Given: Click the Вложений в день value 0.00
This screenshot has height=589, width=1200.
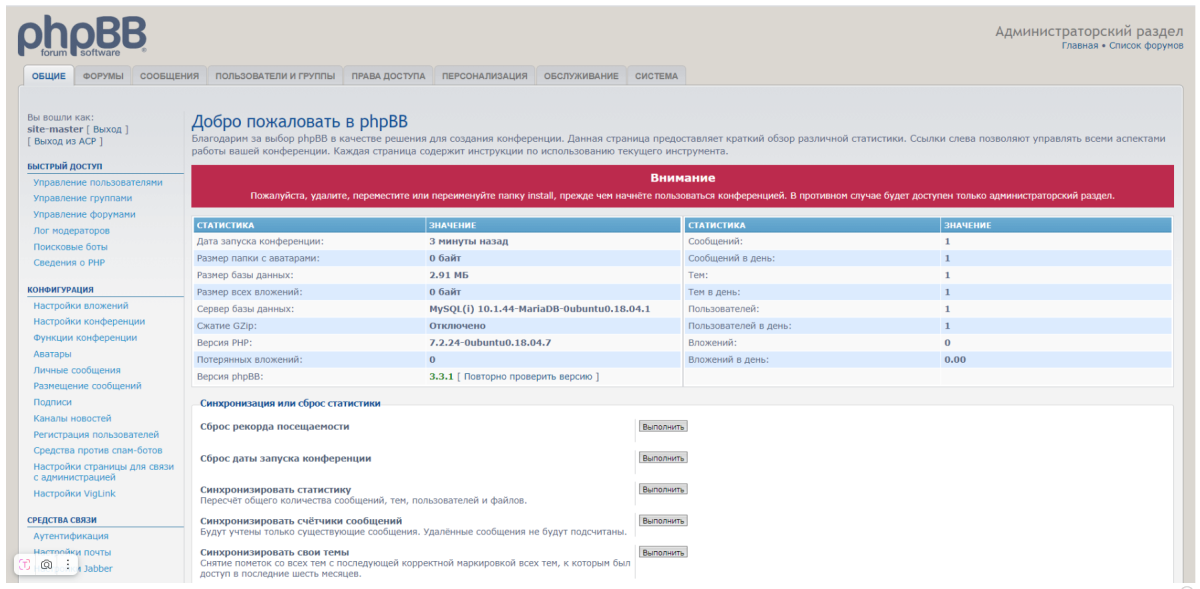Looking at the screenshot, I should click(x=955, y=359).
